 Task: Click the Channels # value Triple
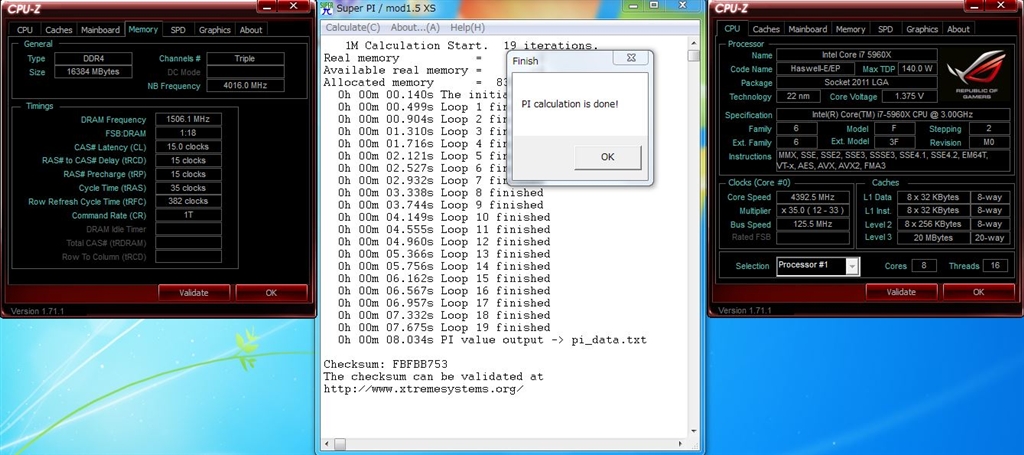[x=245, y=58]
